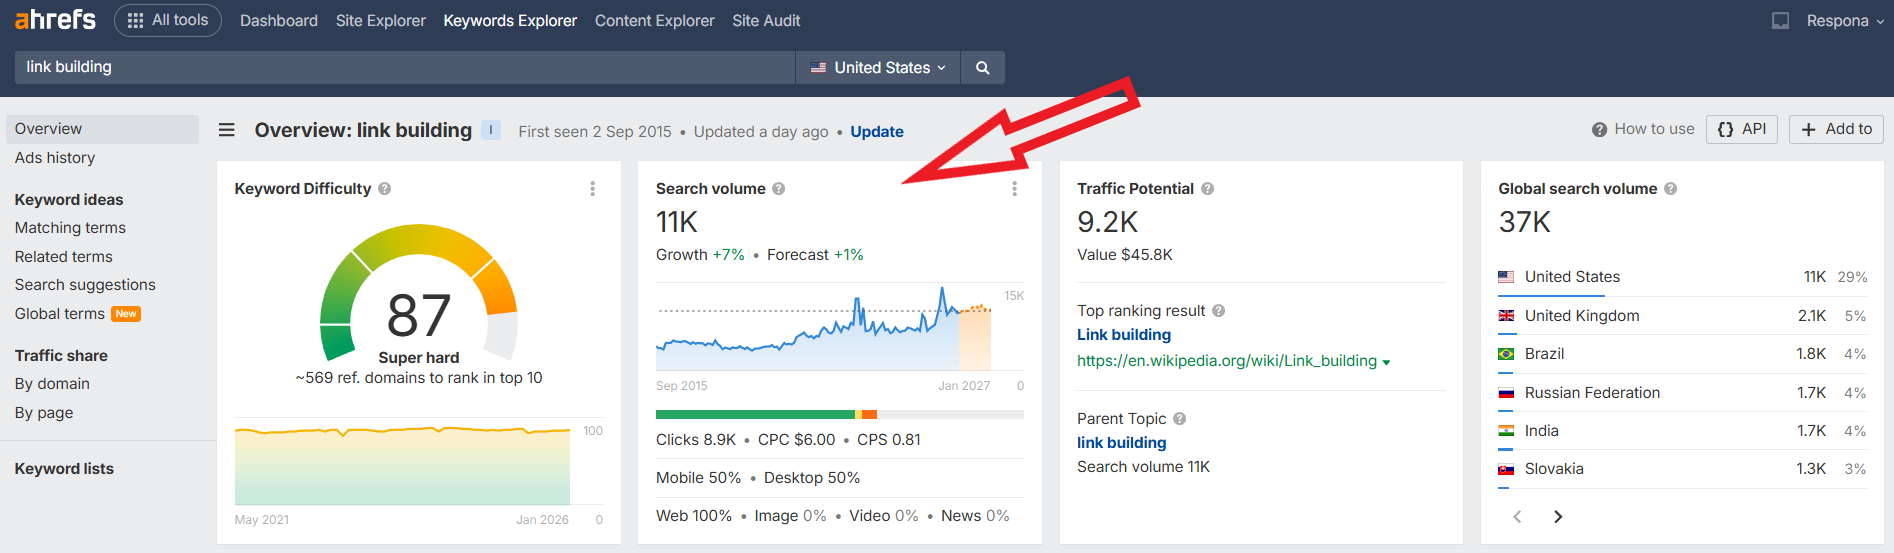1894x553 pixels.
Task: Select the Keywords Explorer tab
Action: coord(510,20)
